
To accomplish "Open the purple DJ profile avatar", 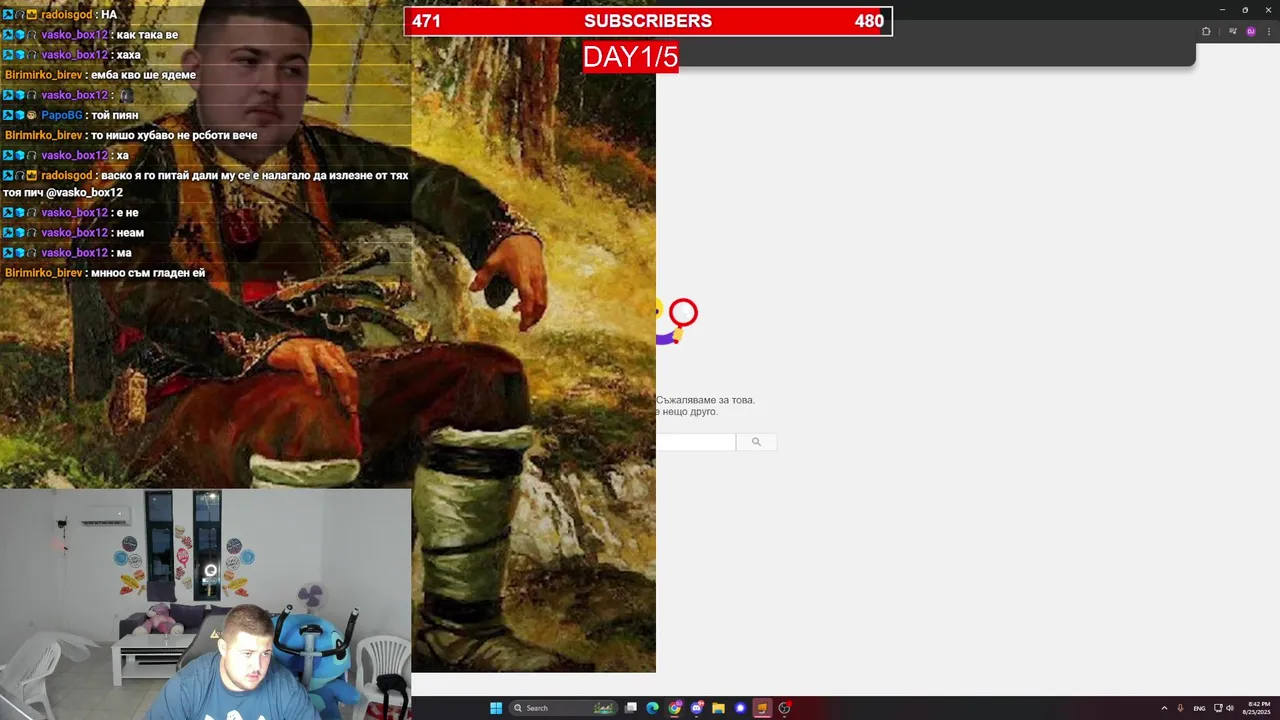I will point(1251,31).
